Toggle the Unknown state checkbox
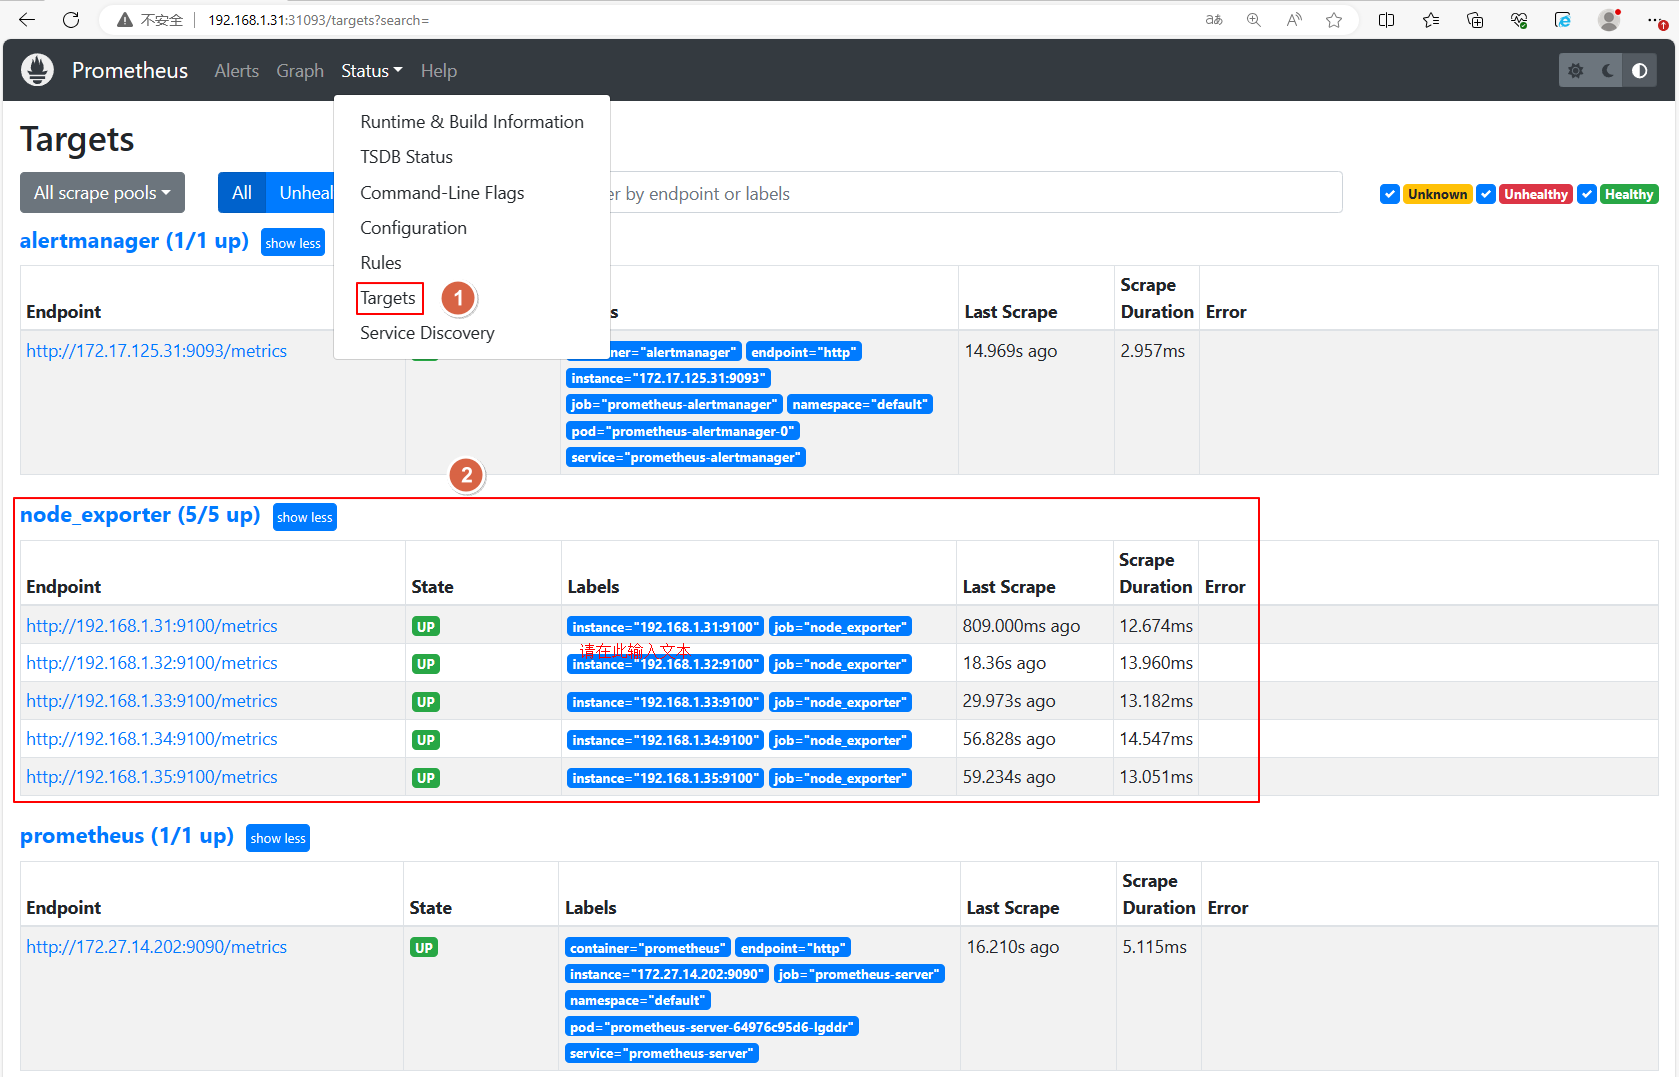This screenshot has width=1679, height=1077. click(1389, 194)
